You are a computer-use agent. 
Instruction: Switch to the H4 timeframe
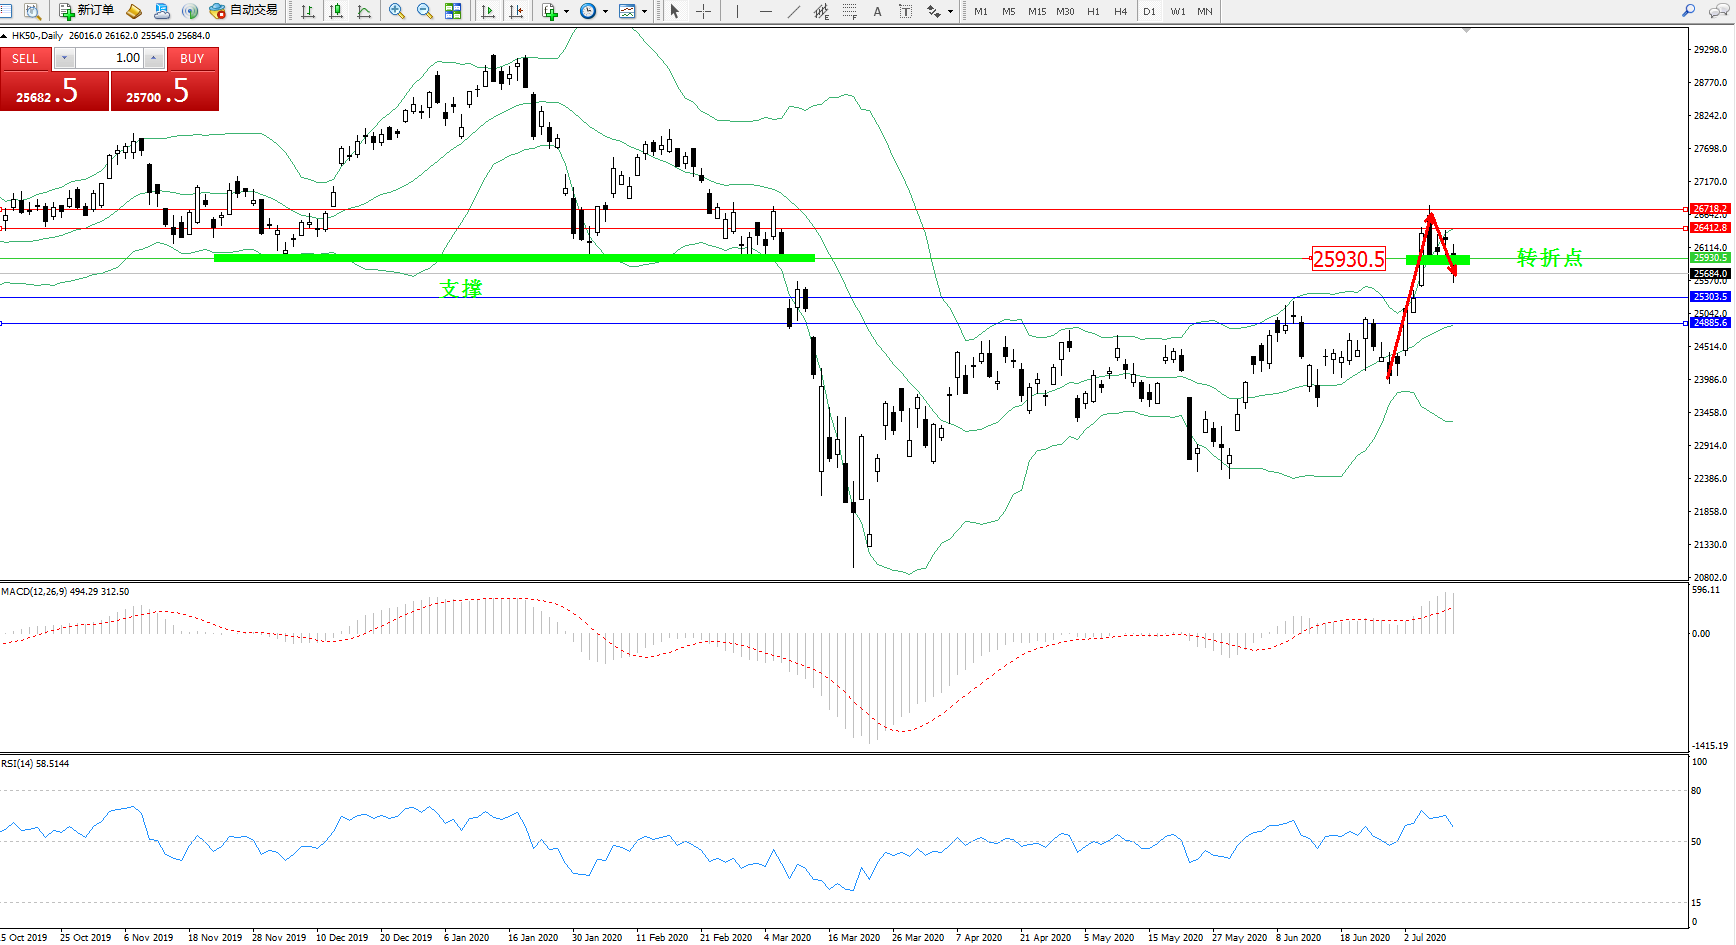(x=1120, y=11)
